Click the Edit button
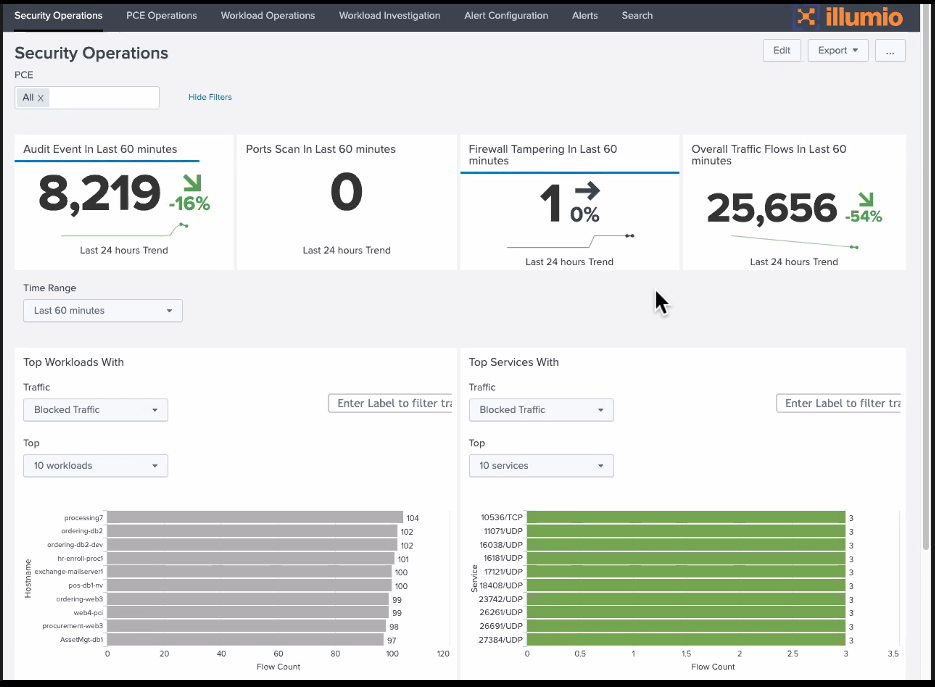 [x=781, y=51]
